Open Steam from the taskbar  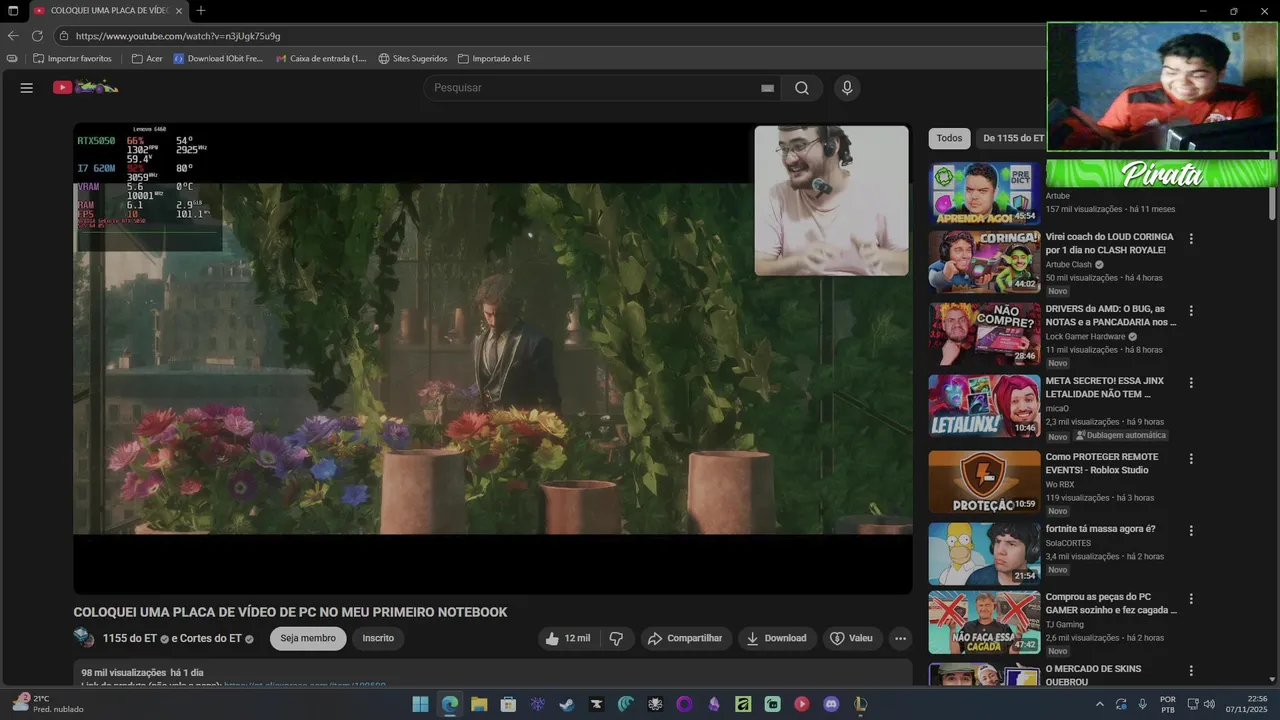[x=567, y=704]
